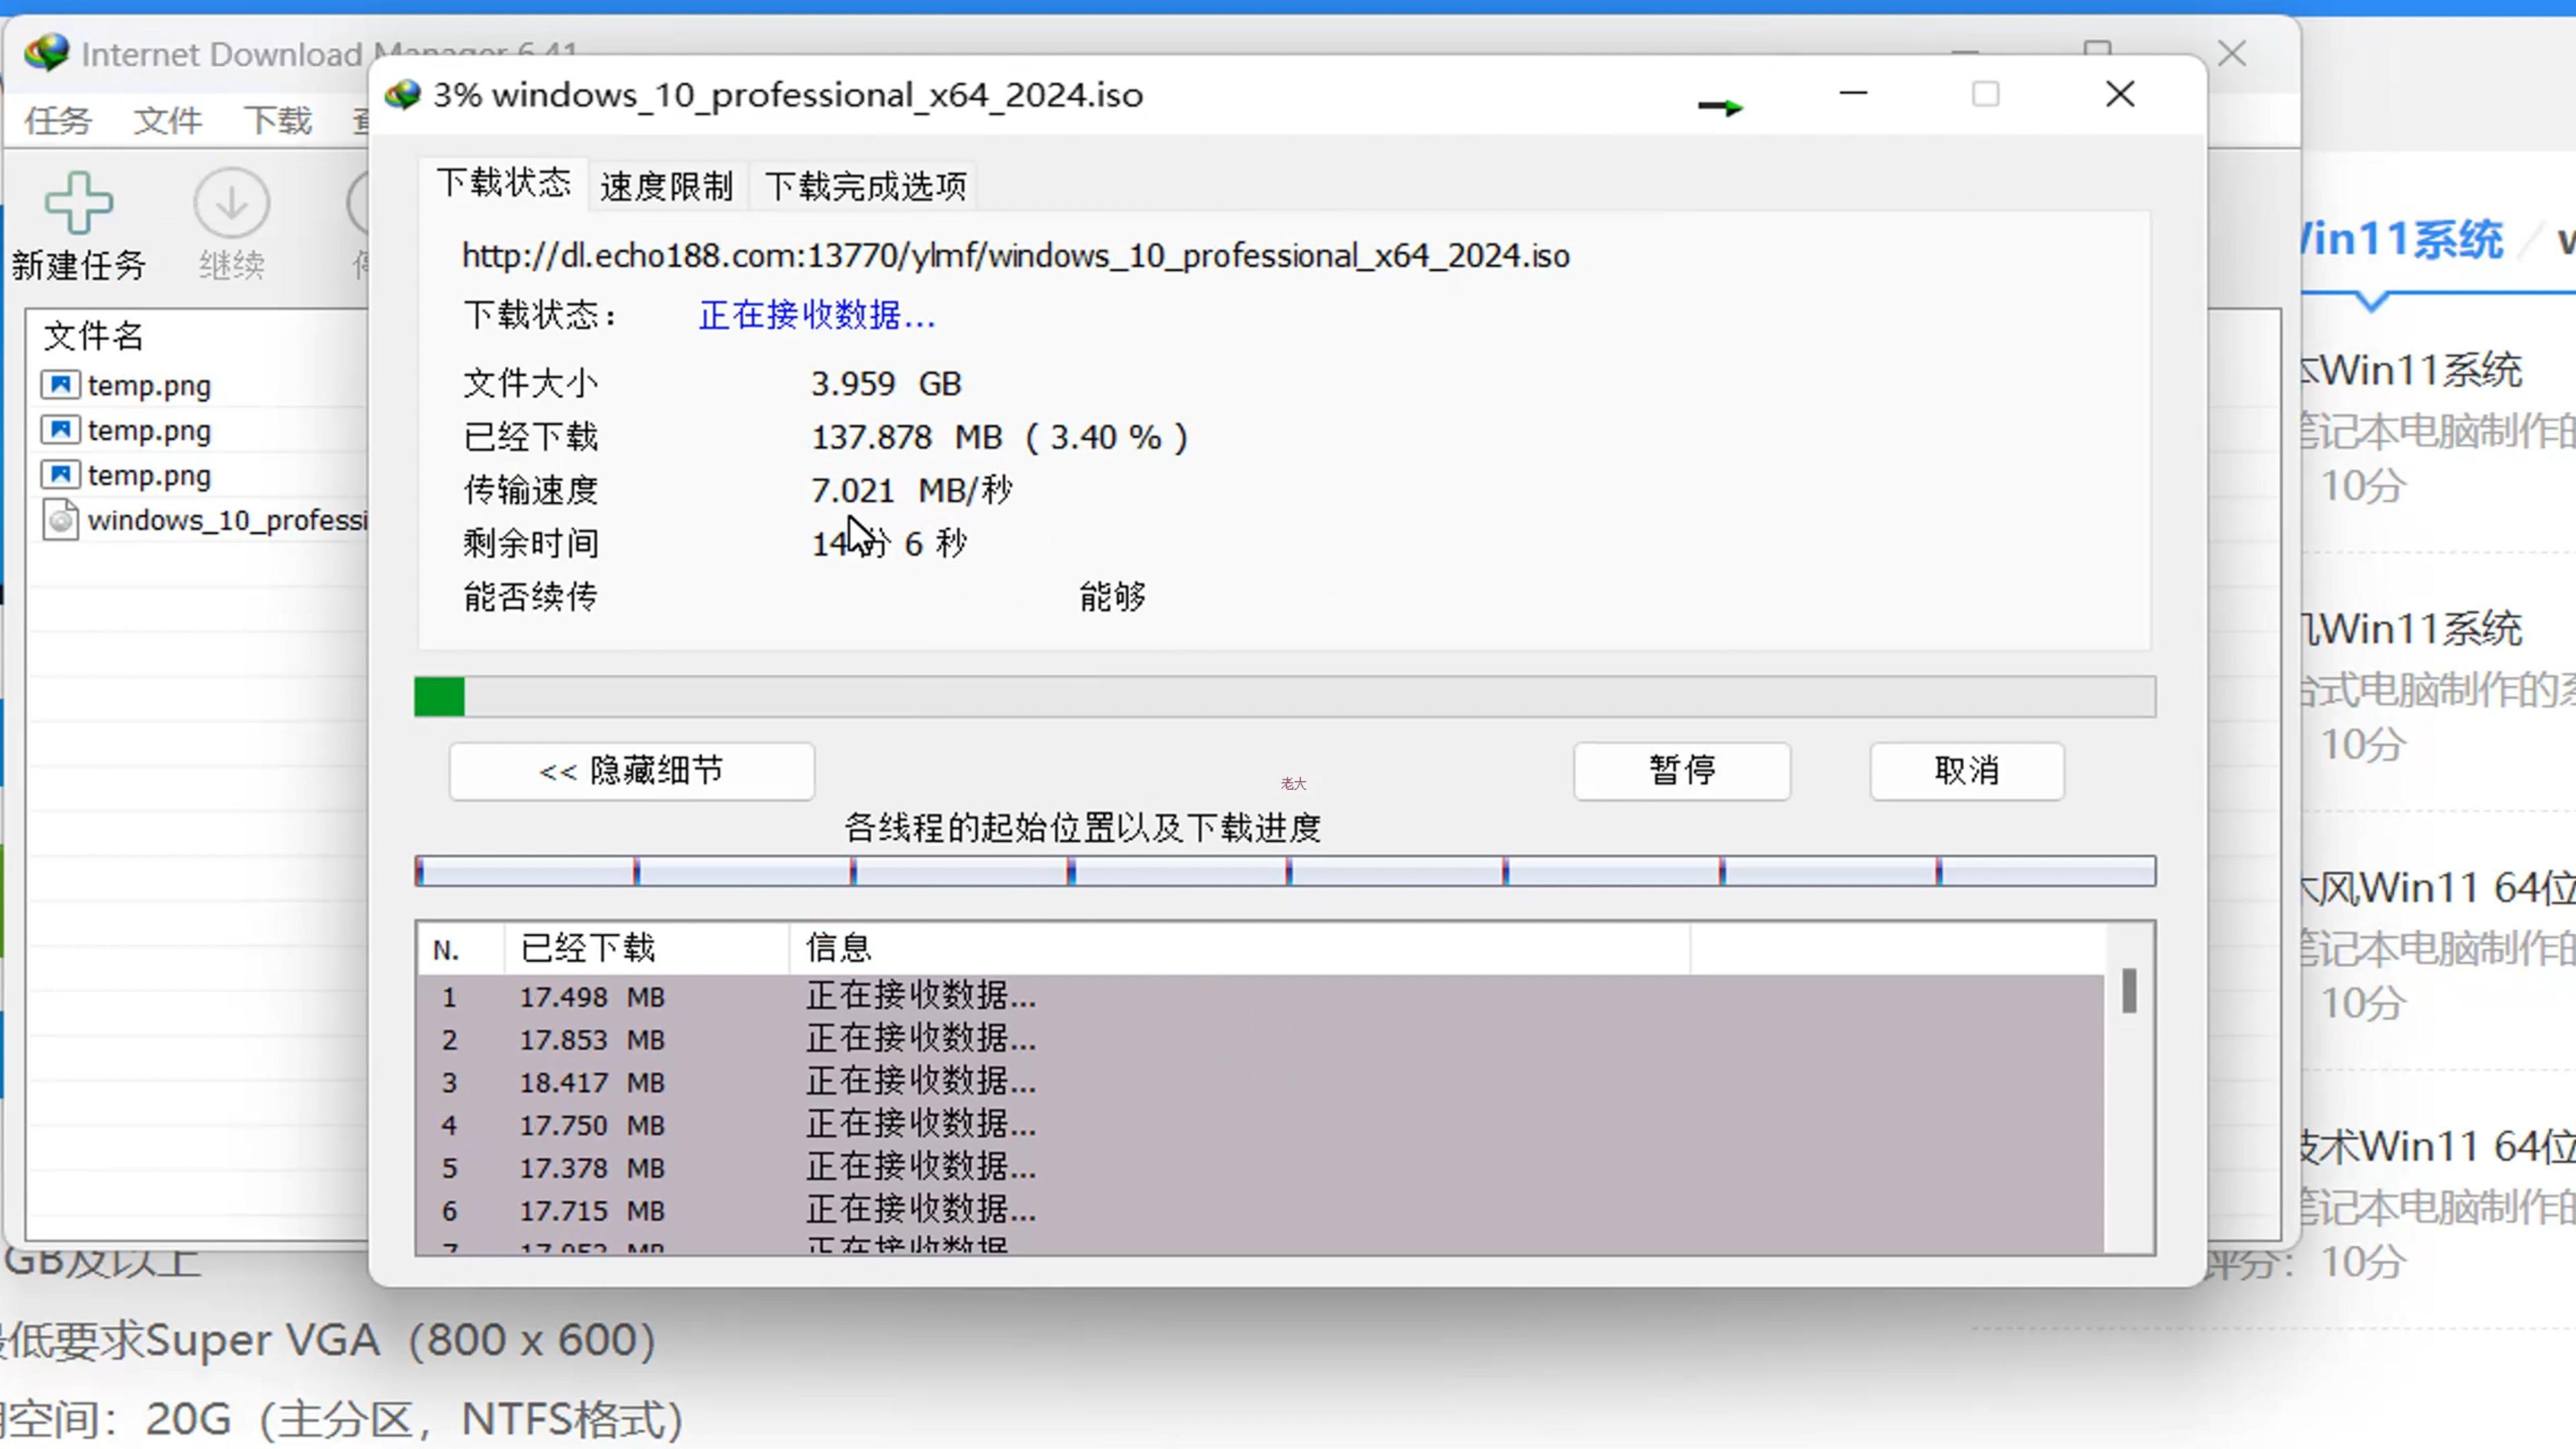2576x1449 pixels.
Task: Switch to the 下载状态 tab
Action: (503, 183)
